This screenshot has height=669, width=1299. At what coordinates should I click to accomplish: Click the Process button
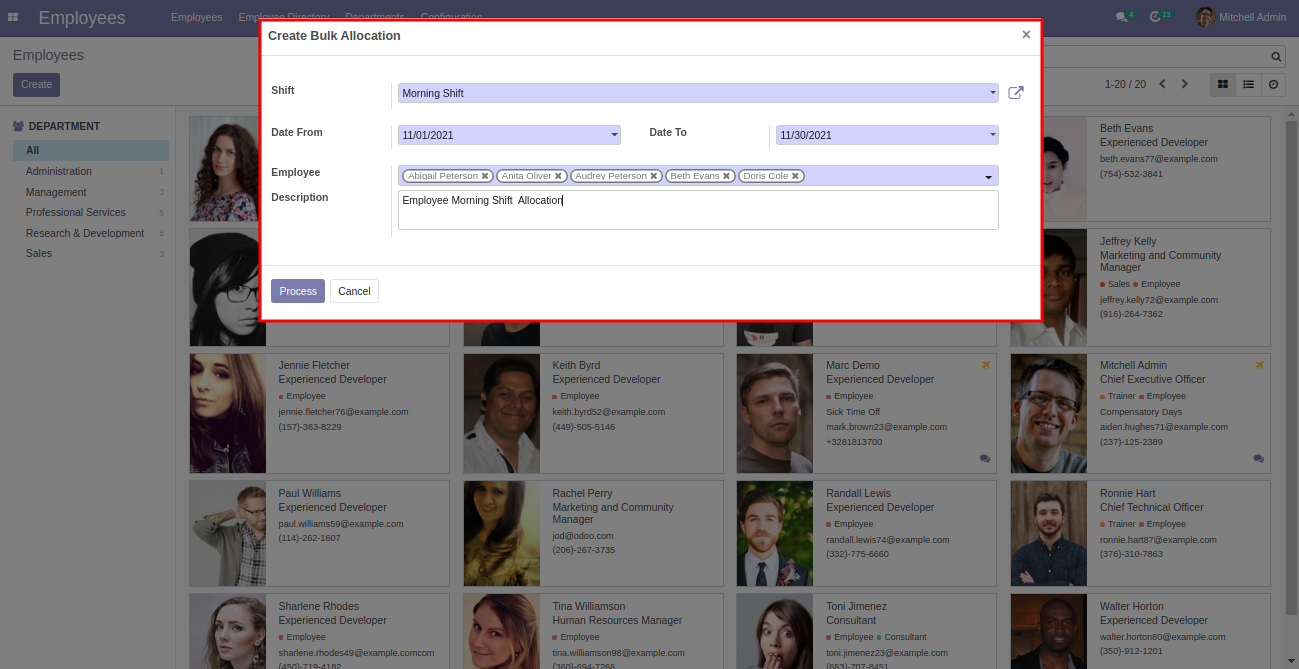tap(298, 291)
